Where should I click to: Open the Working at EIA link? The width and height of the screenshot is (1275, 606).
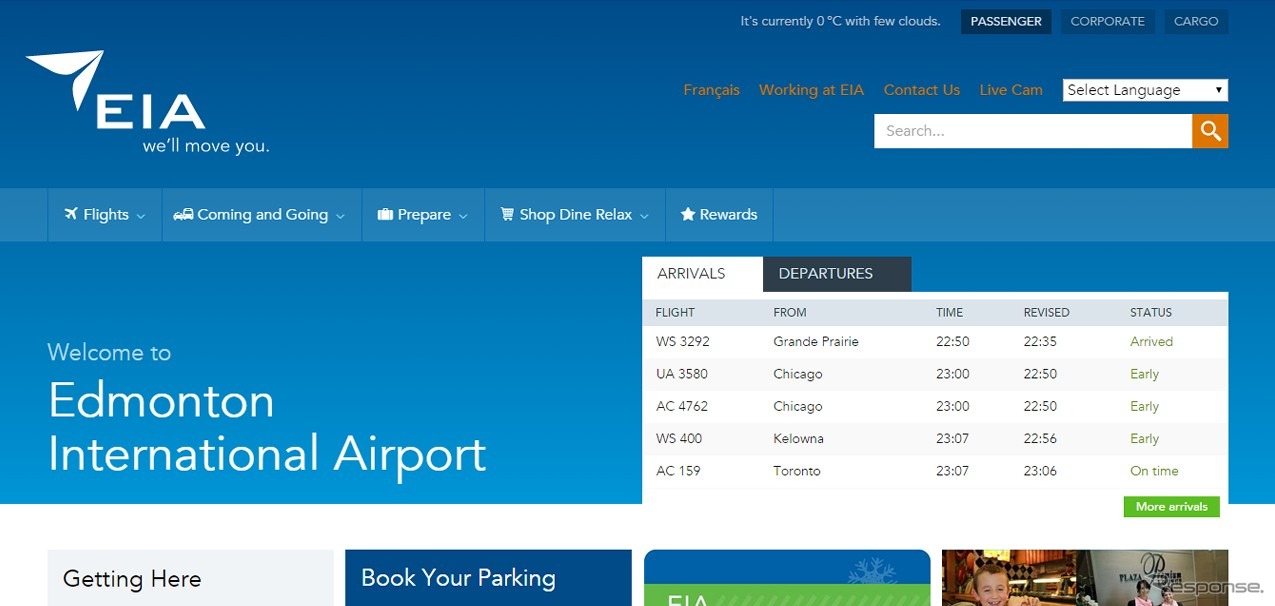811,90
